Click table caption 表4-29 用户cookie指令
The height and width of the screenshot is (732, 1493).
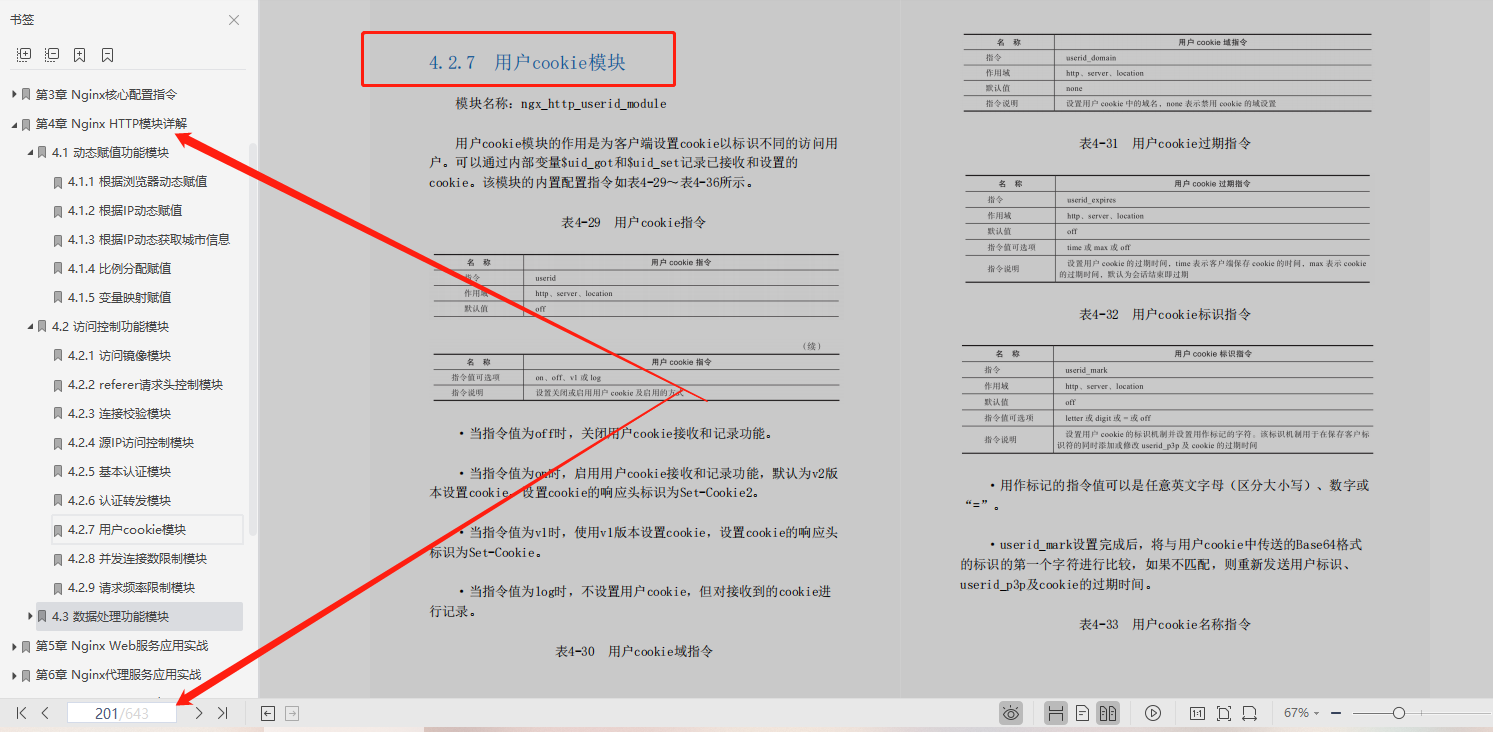(634, 222)
